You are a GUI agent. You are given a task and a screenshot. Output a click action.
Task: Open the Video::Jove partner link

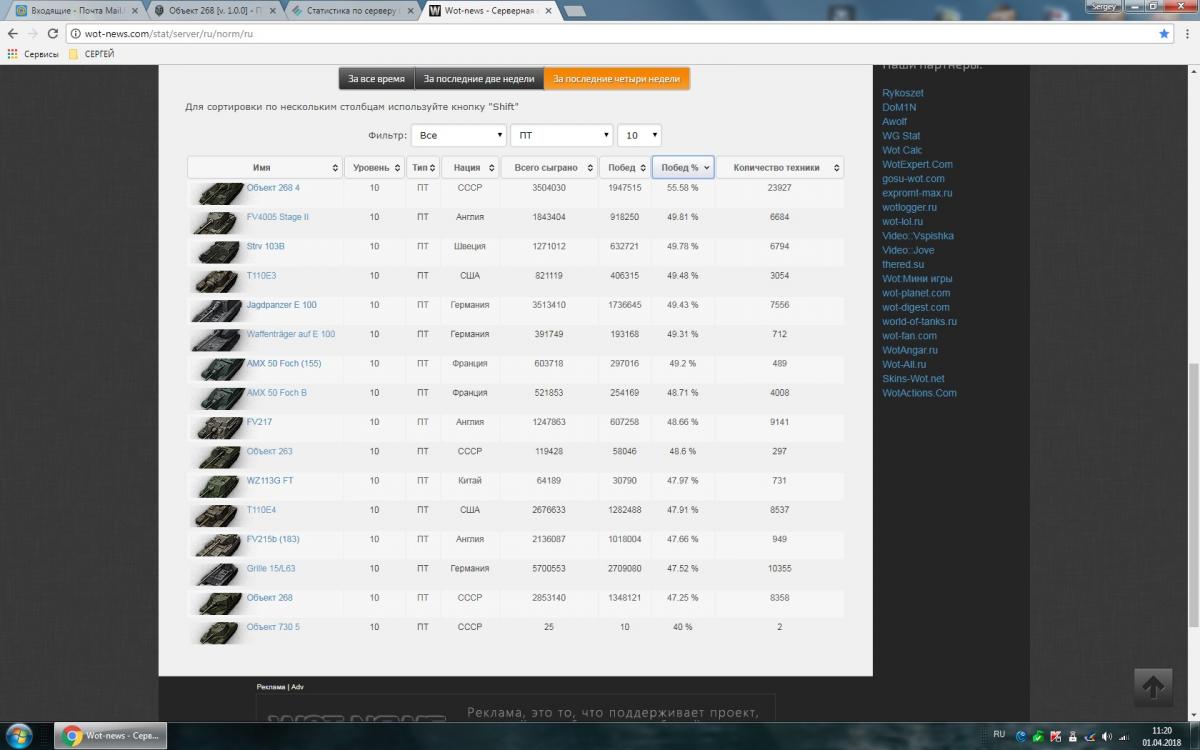coord(908,250)
